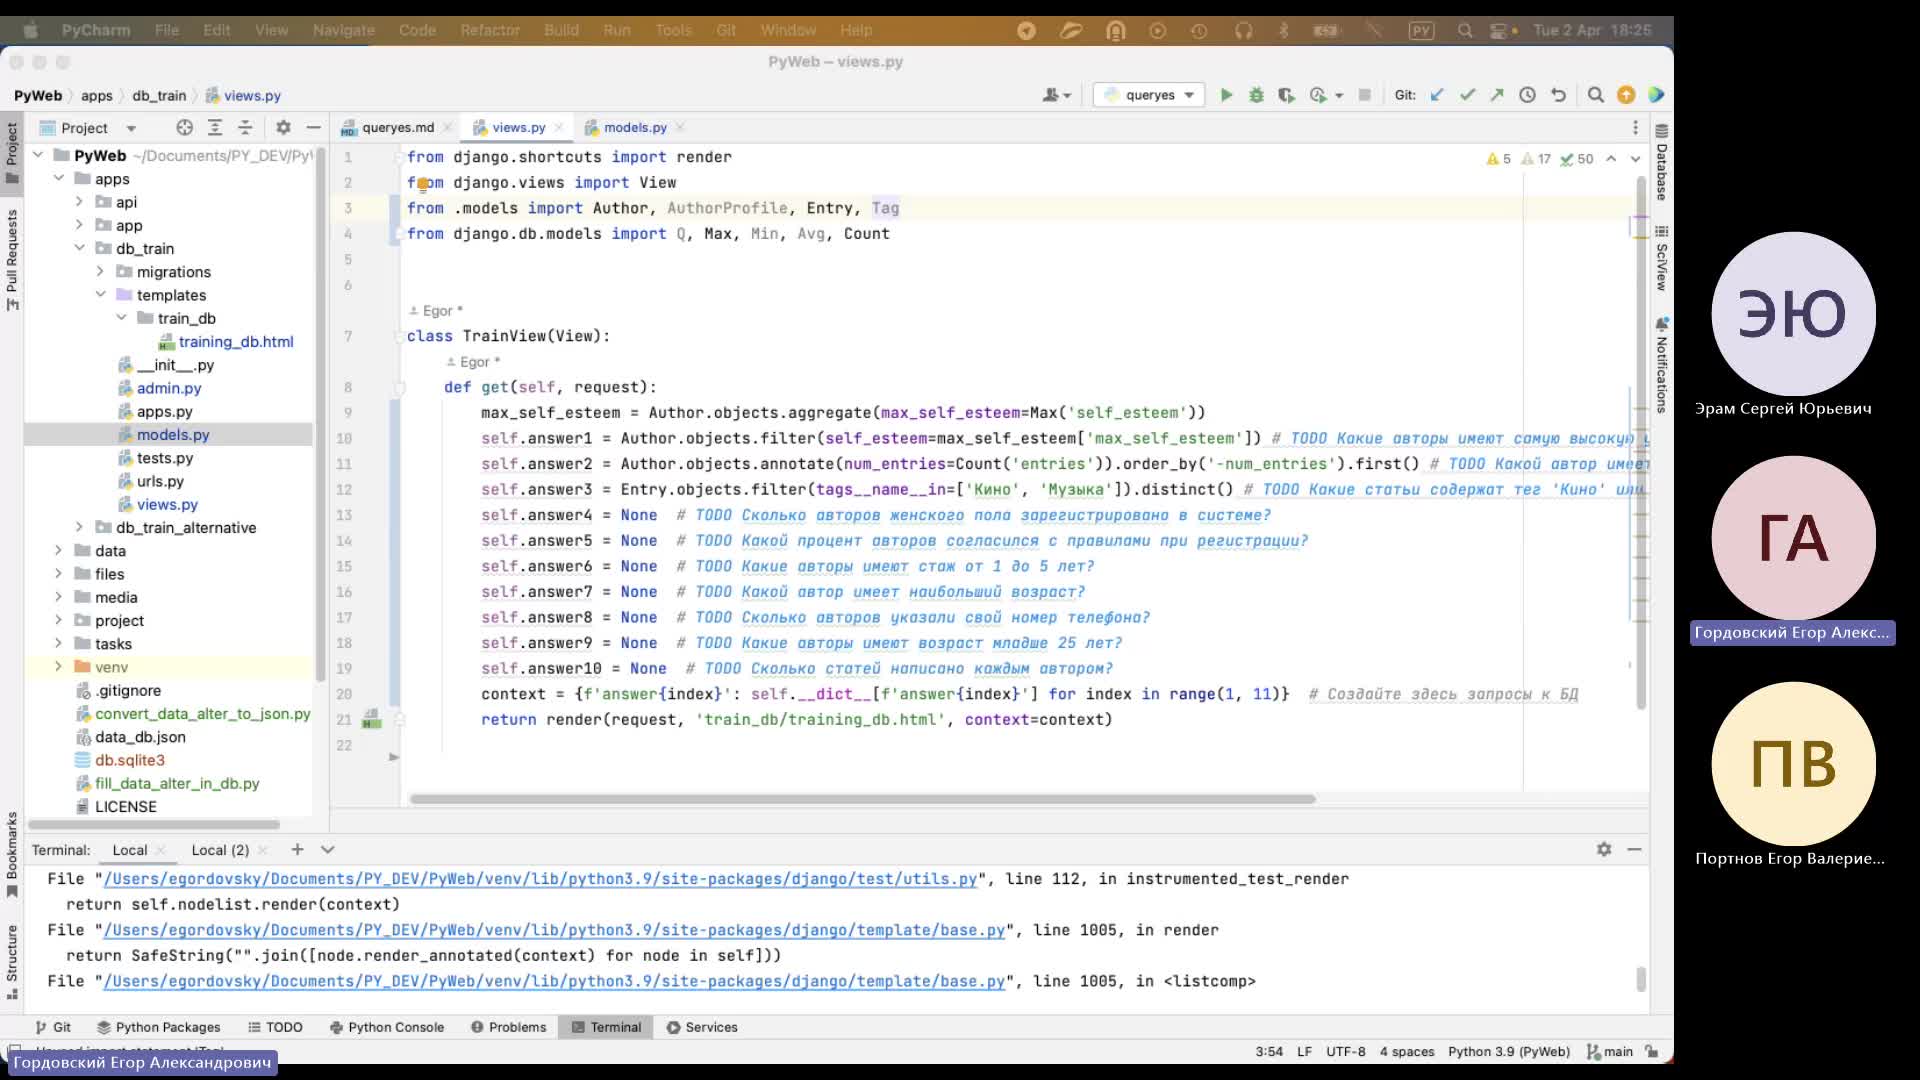Open the Python Packages tool tab
This screenshot has width=1920, height=1080.
(158, 1027)
